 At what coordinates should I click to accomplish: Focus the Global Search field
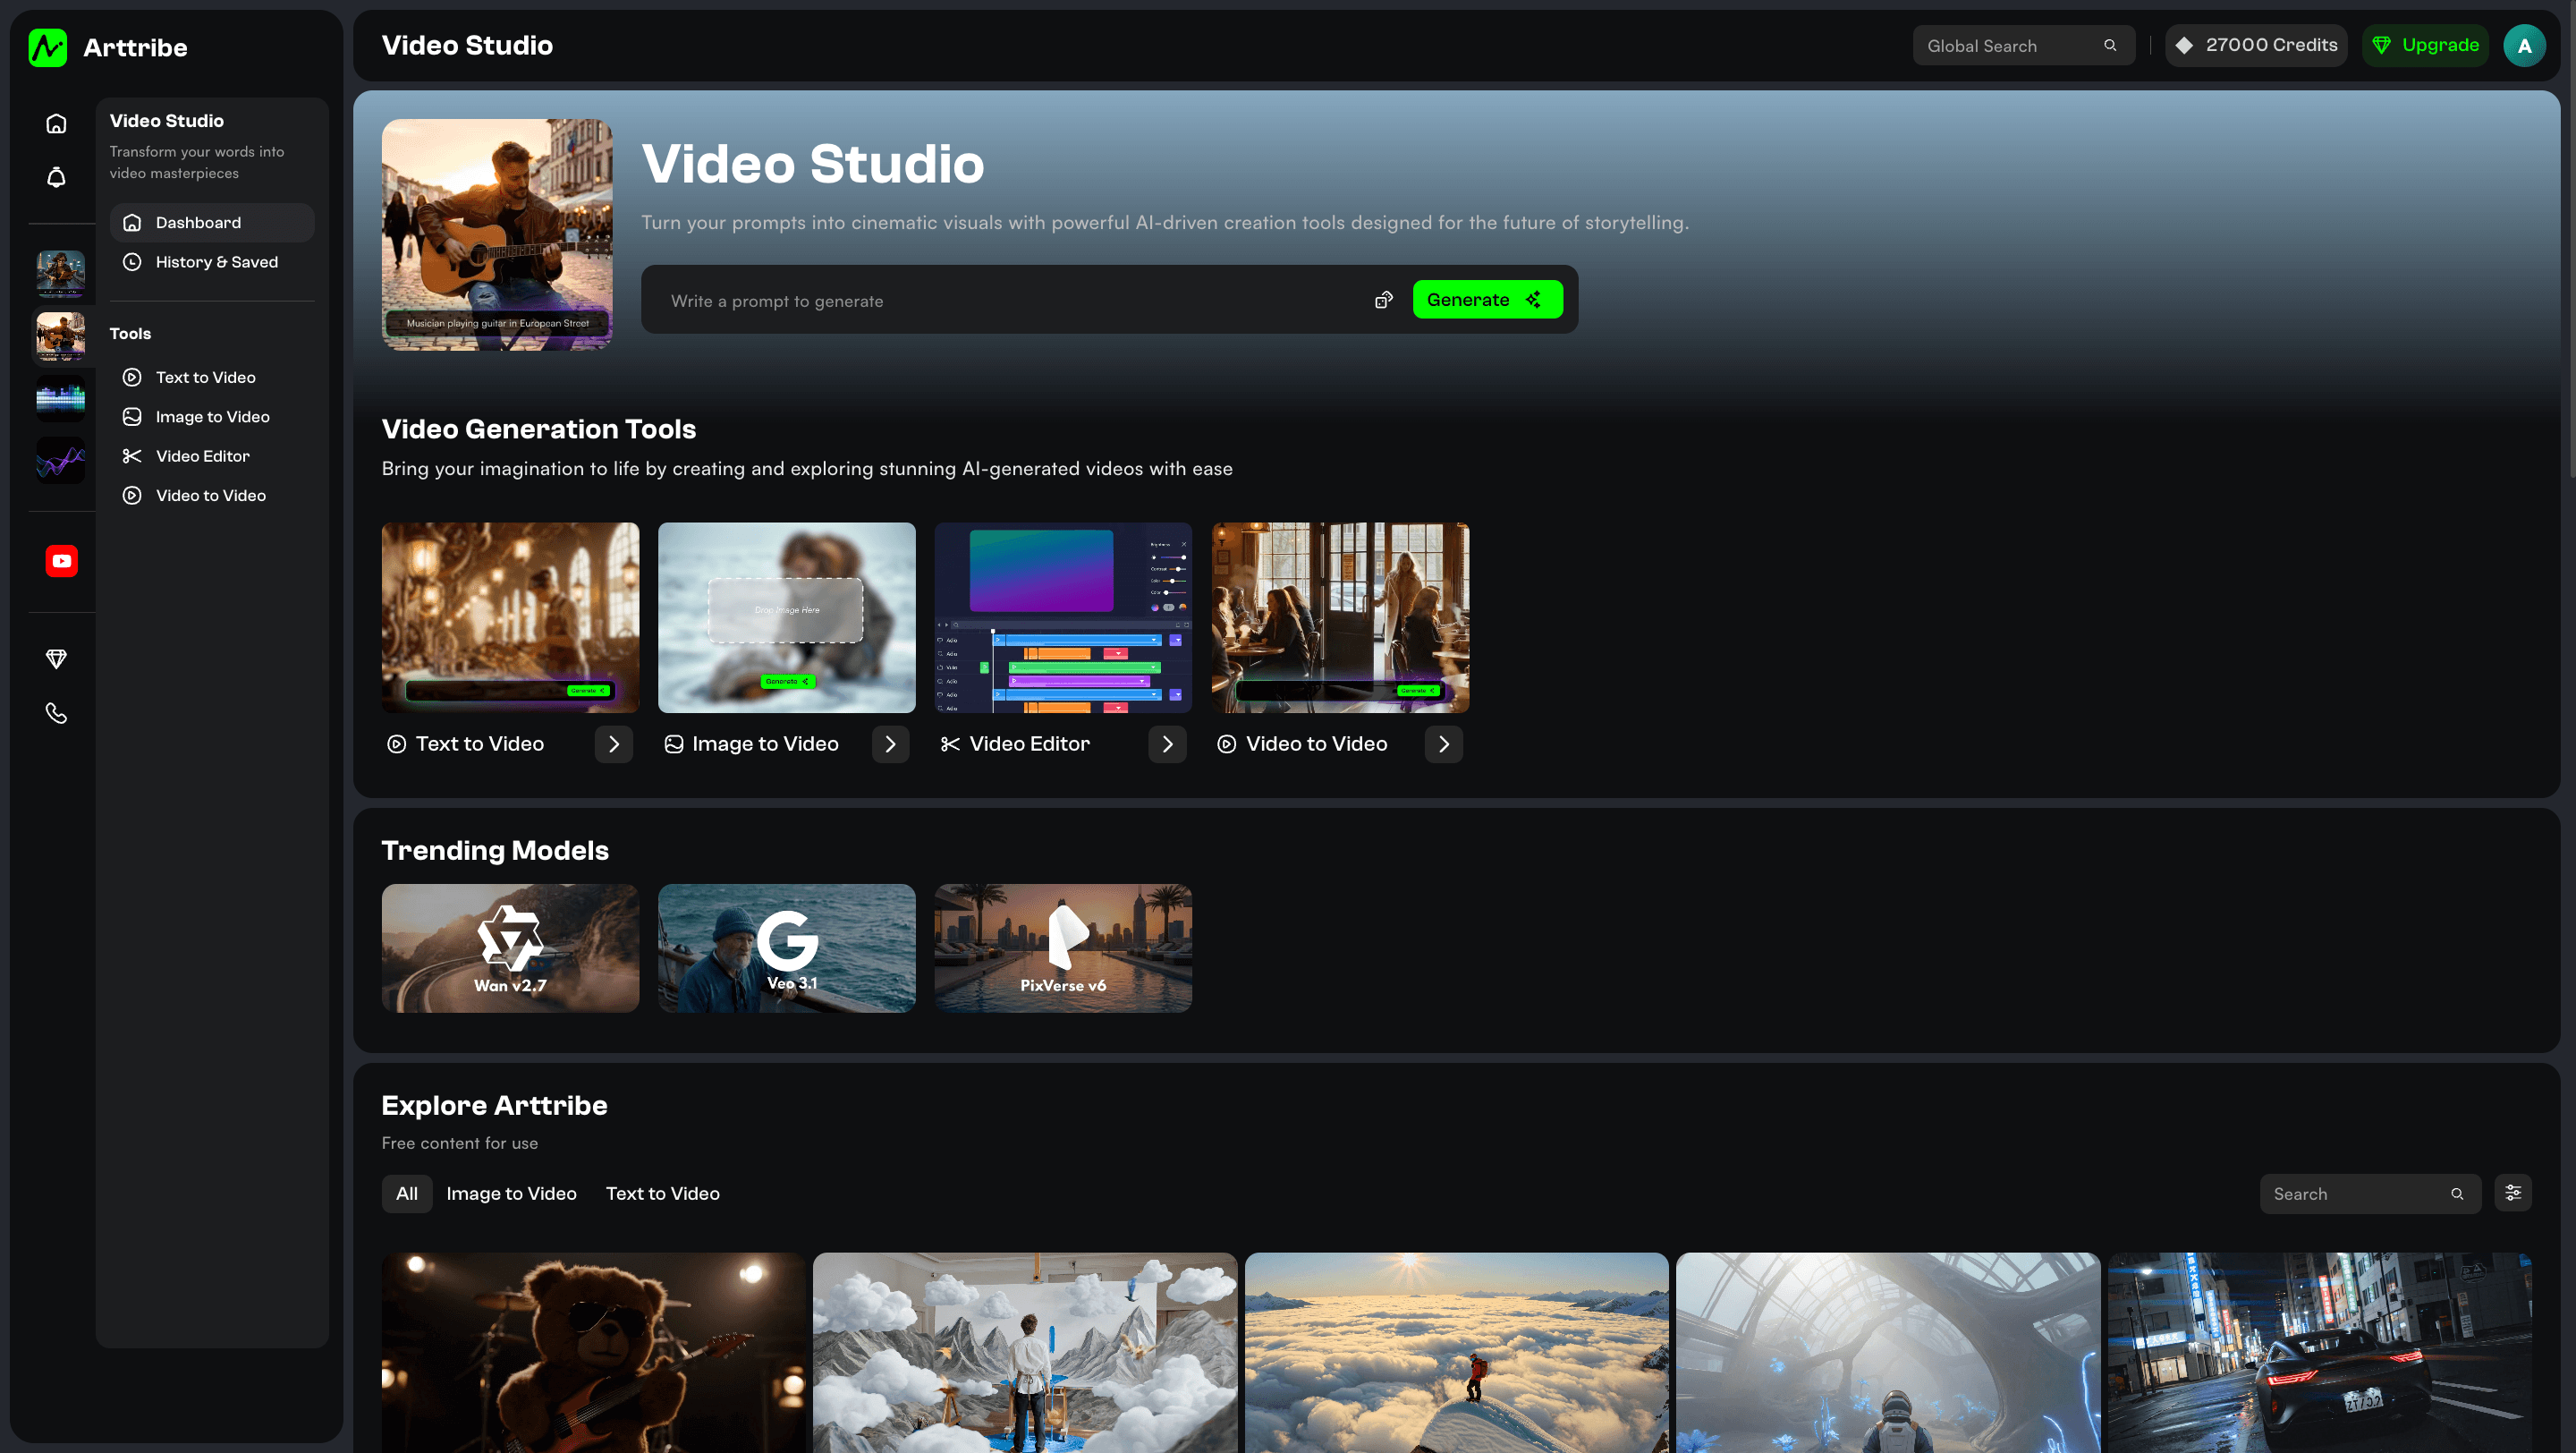pos(2023,46)
